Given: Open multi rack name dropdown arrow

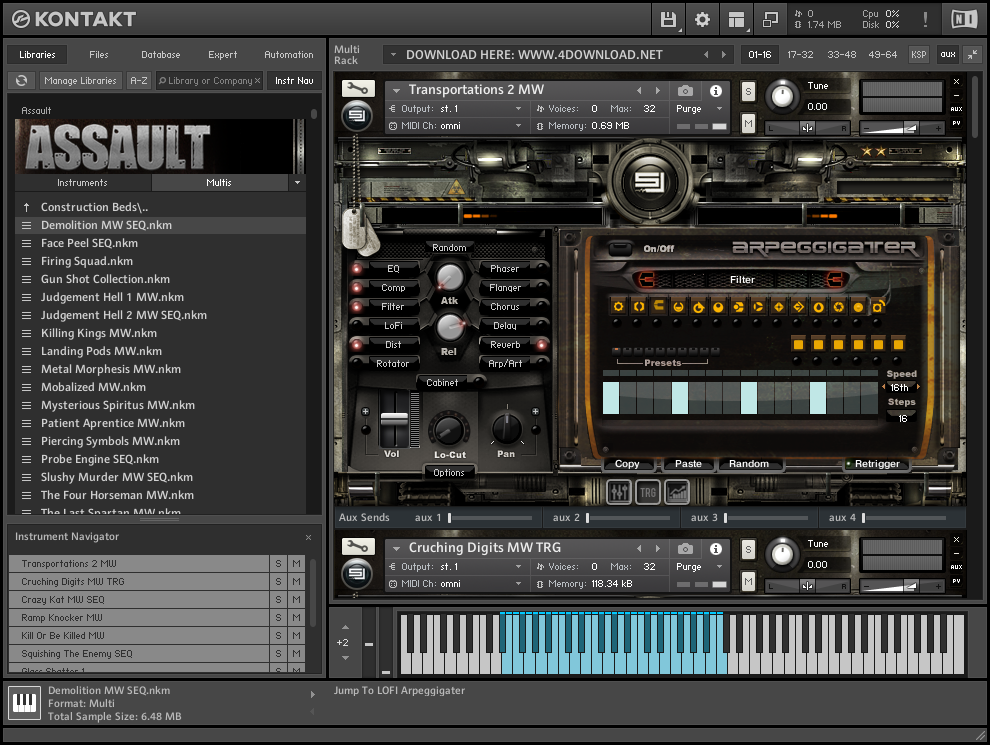Looking at the screenshot, I should (x=393, y=55).
